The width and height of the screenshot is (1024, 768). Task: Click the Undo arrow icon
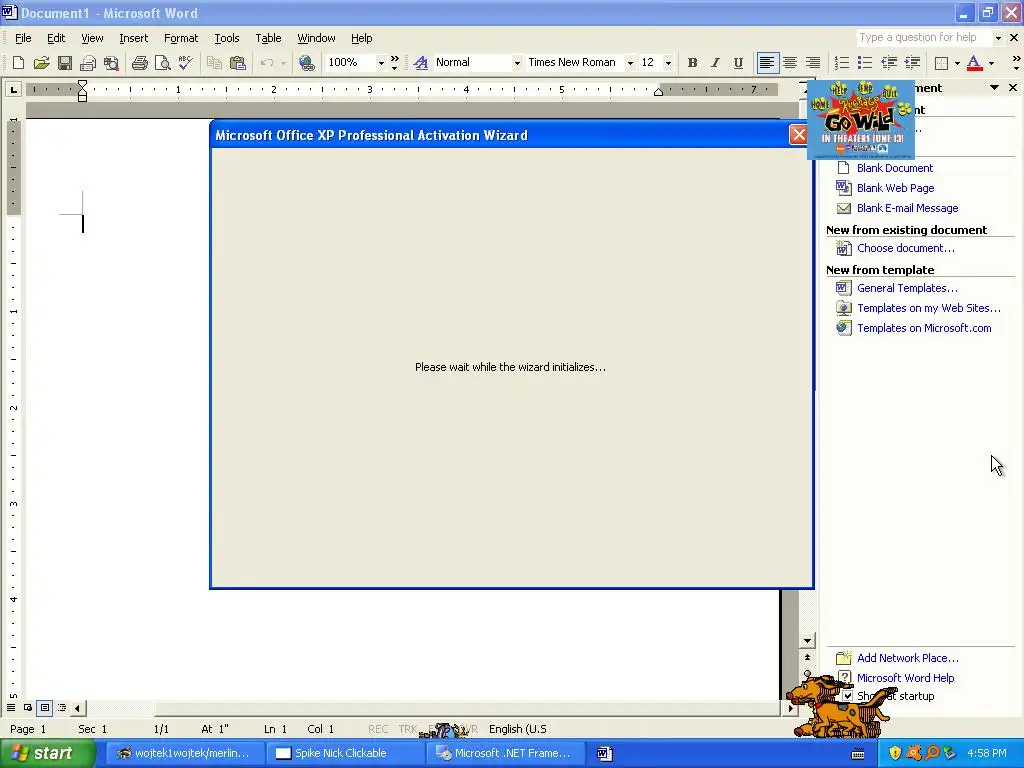coord(266,63)
